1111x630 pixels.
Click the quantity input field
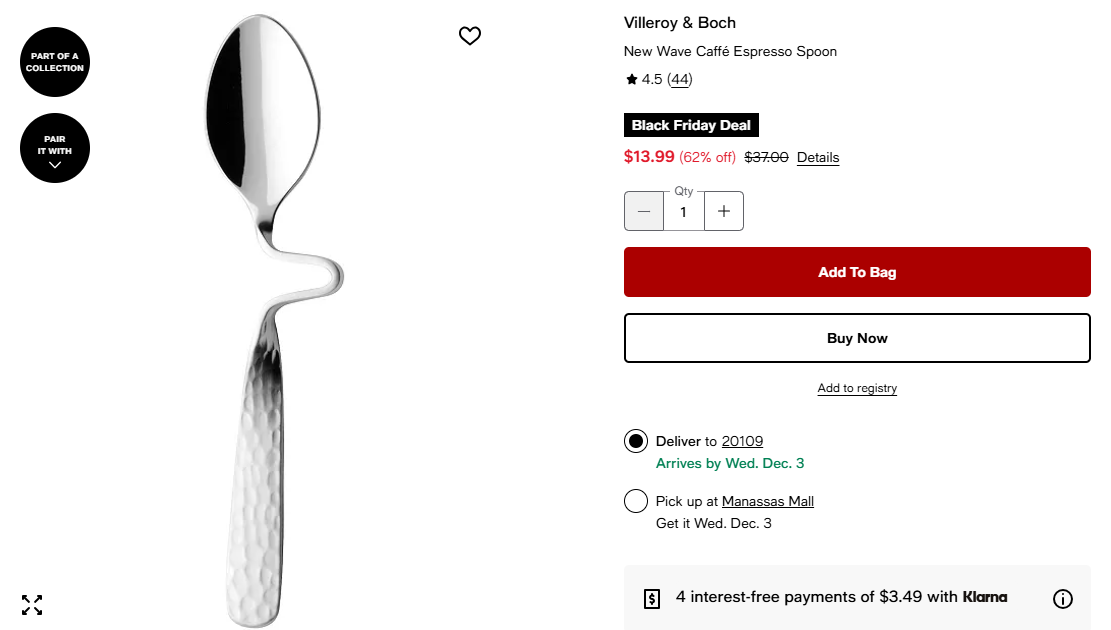pos(684,212)
